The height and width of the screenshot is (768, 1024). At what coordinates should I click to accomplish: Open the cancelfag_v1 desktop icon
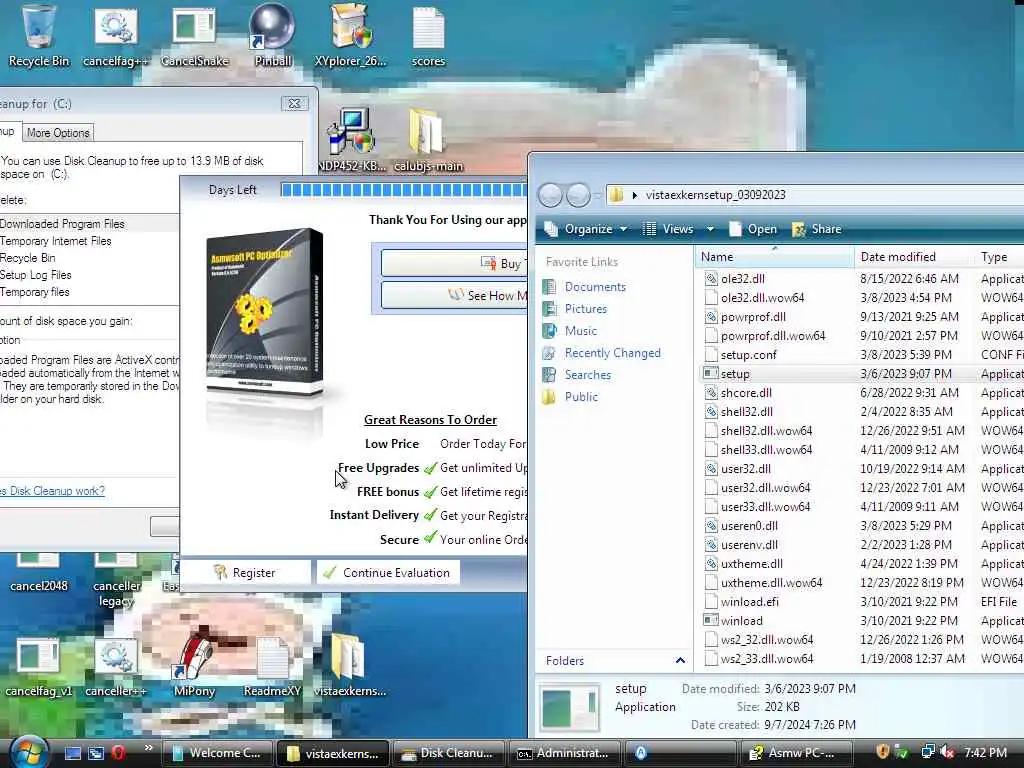coord(38,666)
